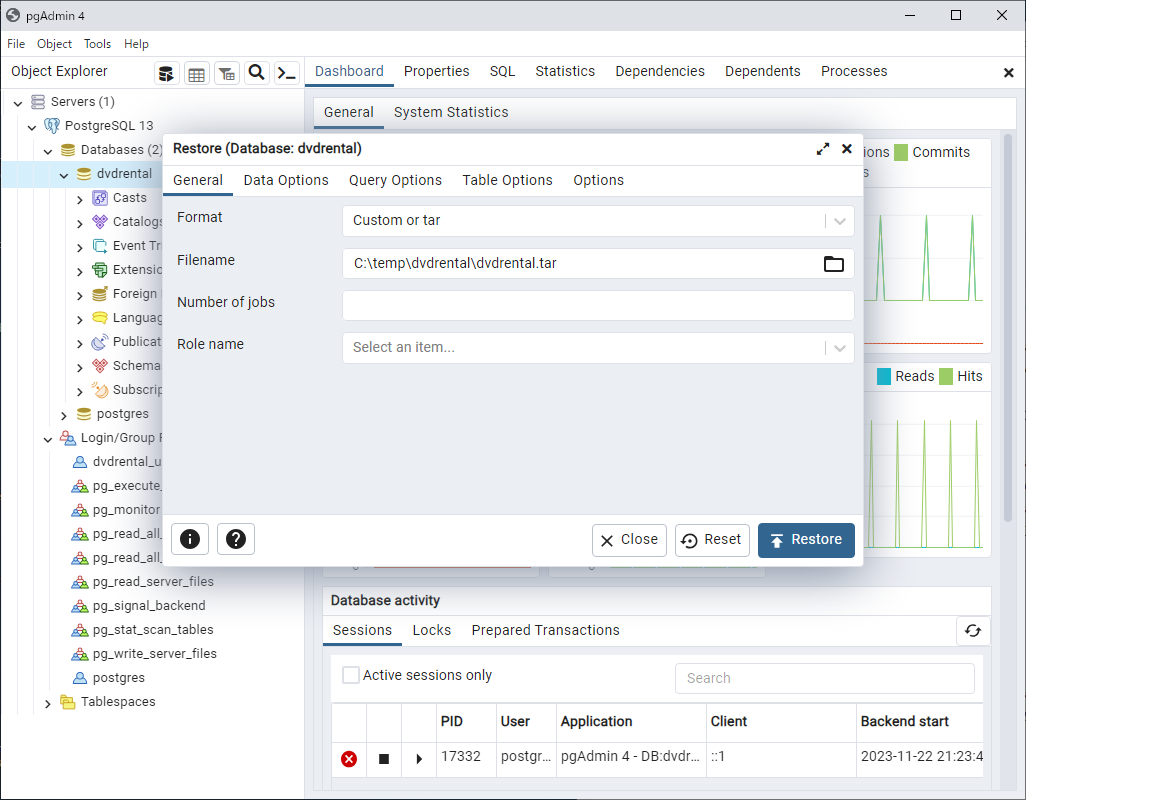1152x800 pixels.
Task: Click the Commits legend color swatch
Action: 901,153
